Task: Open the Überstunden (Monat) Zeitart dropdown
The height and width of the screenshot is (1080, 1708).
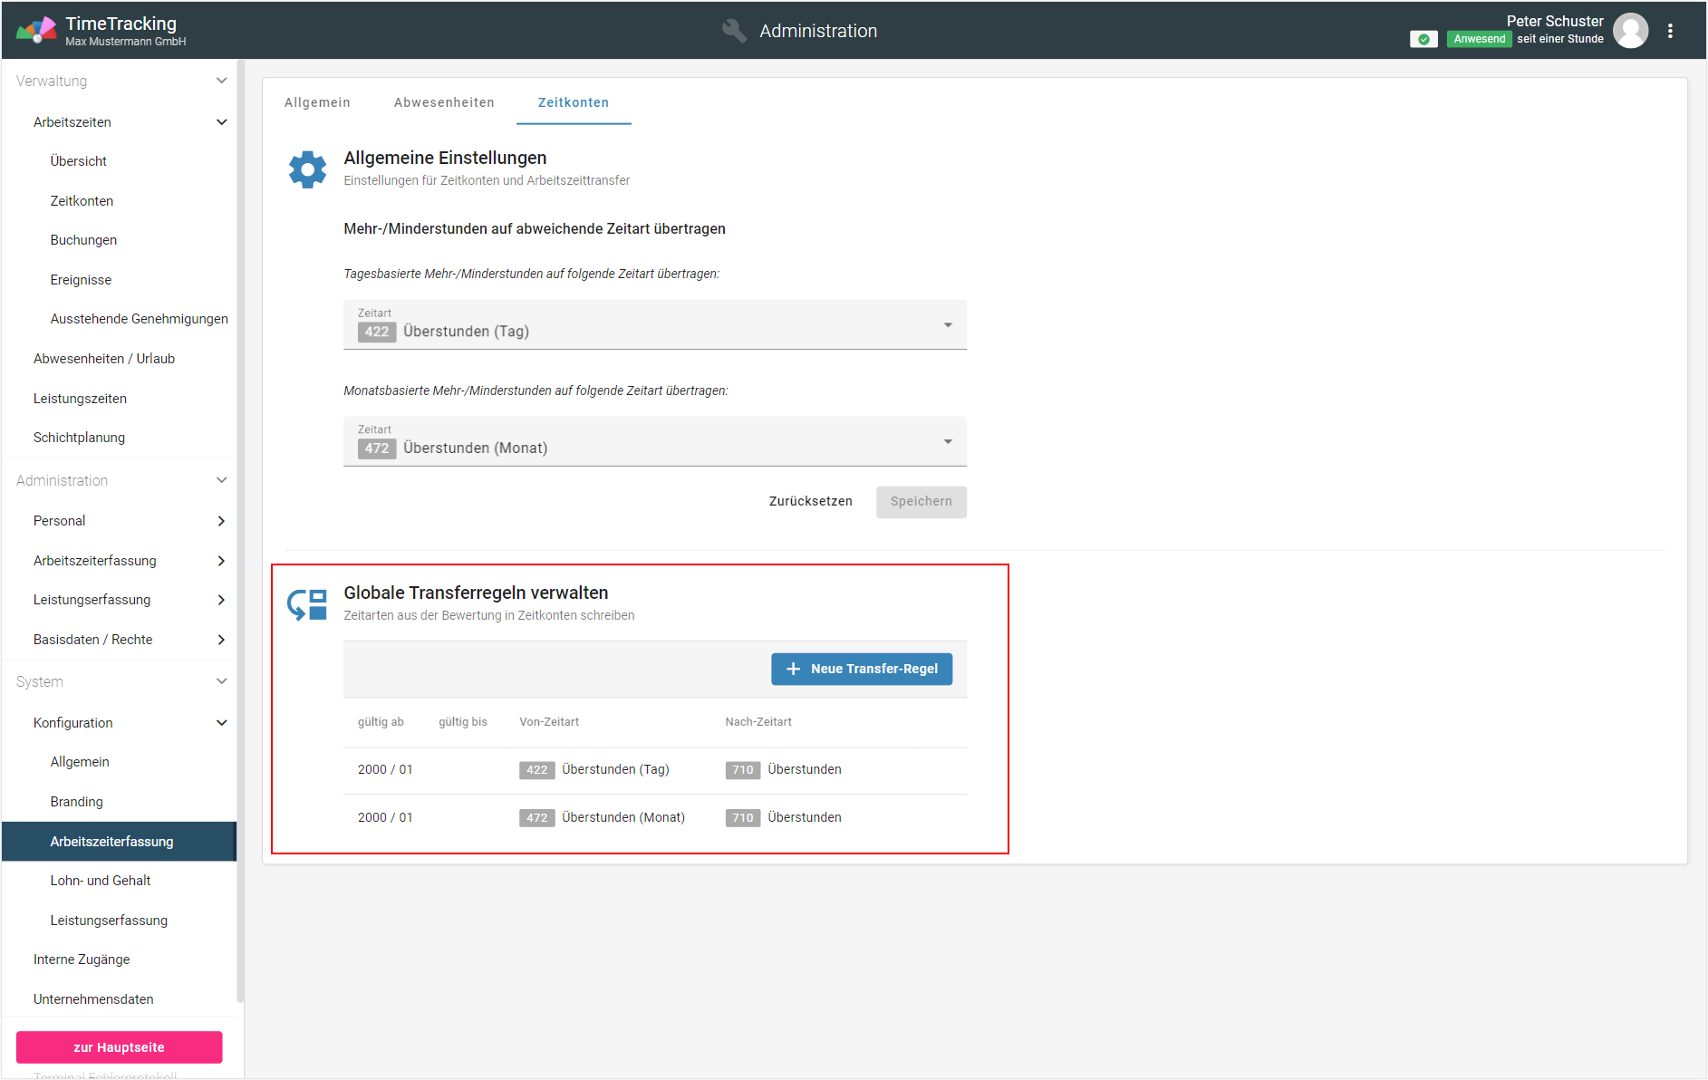Action: coord(654,442)
